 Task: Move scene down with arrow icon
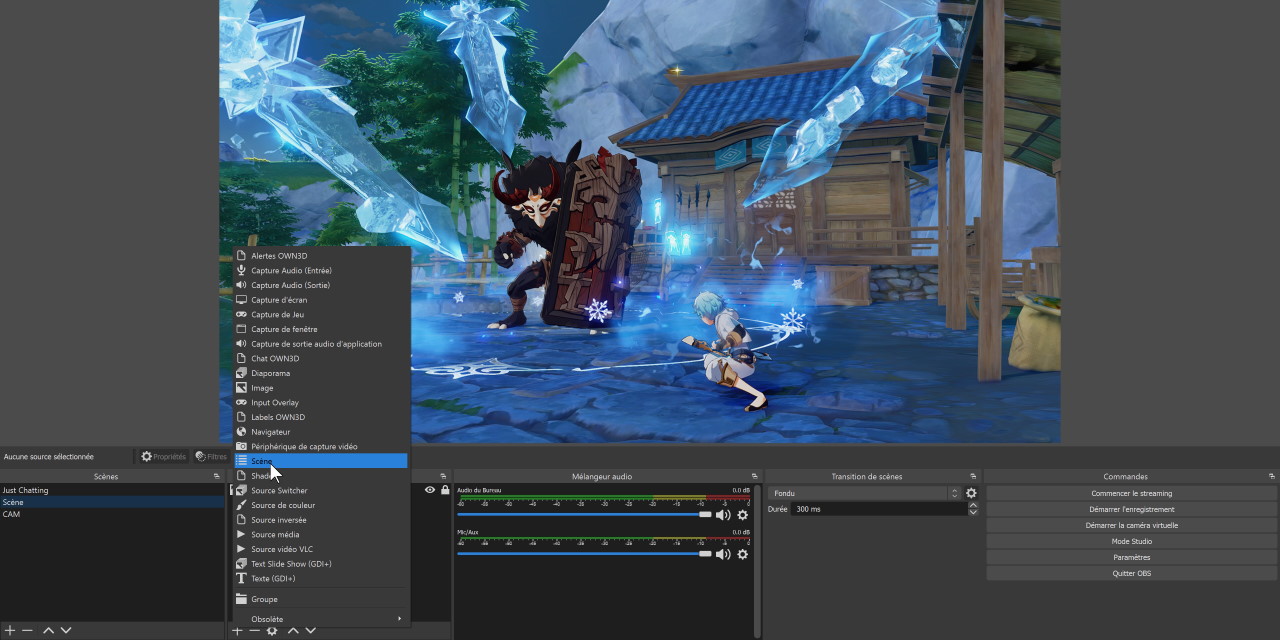click(66, 630)
